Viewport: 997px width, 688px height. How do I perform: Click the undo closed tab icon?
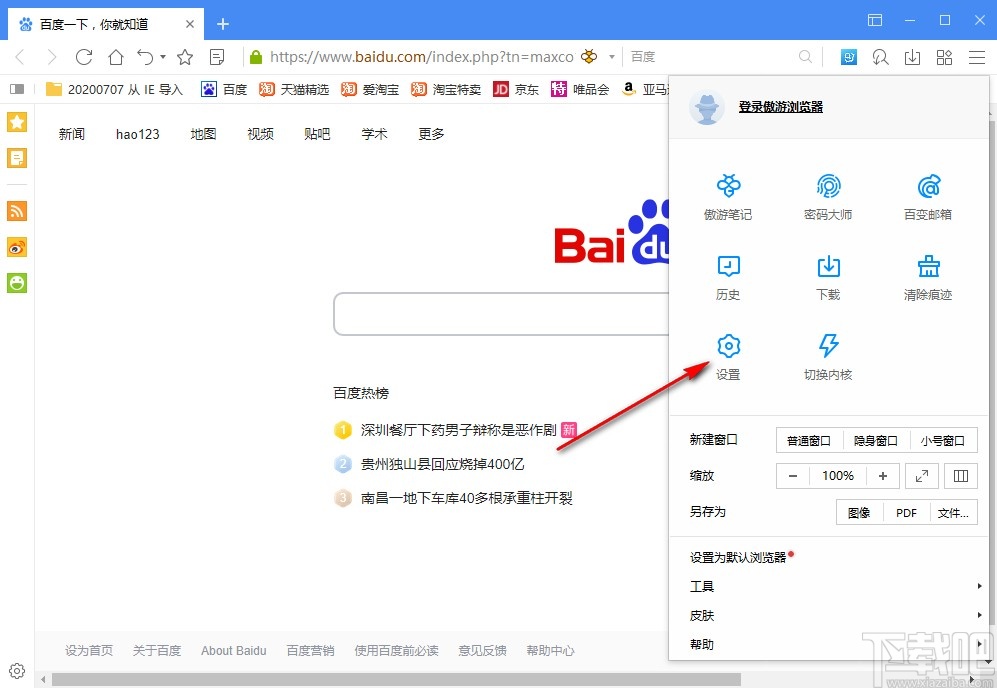pyautogui.click(x=145, y=57)
